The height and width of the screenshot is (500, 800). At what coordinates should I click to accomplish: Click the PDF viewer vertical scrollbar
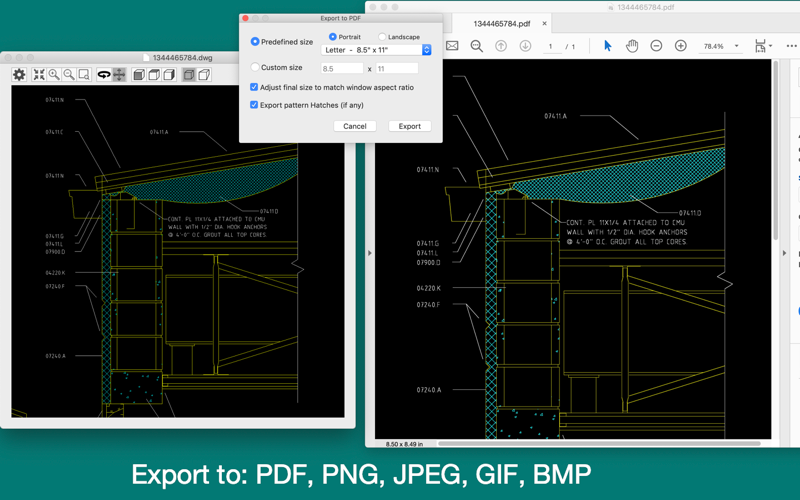coord(776,151)
